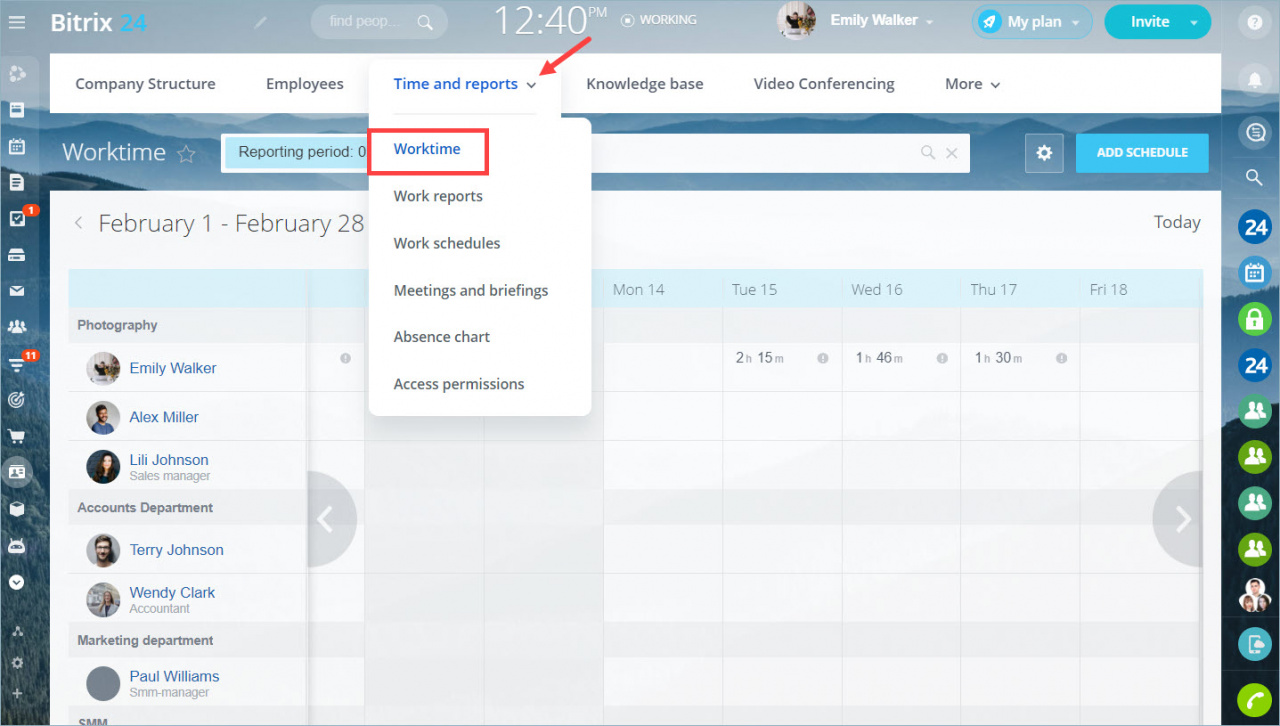Screen dimensions: 1280x726
Task: Open the target goals icon
Action: point(16,400)
